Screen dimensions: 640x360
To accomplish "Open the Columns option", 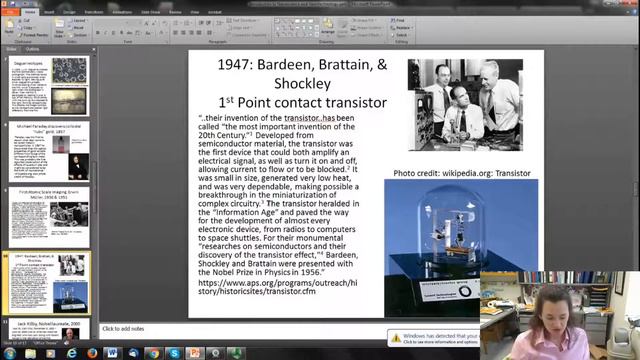I will 210,33.
